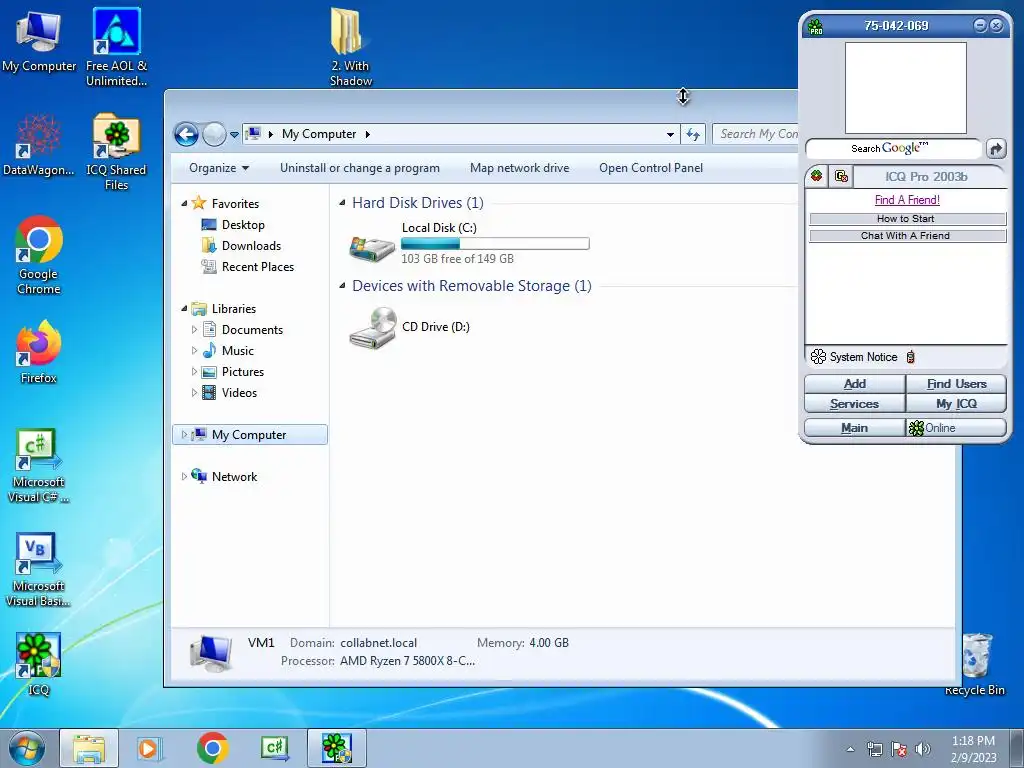This screenshot has width=1024, height=768.
Task: Open the Recycle Bin
Action: tap(975, 664)
